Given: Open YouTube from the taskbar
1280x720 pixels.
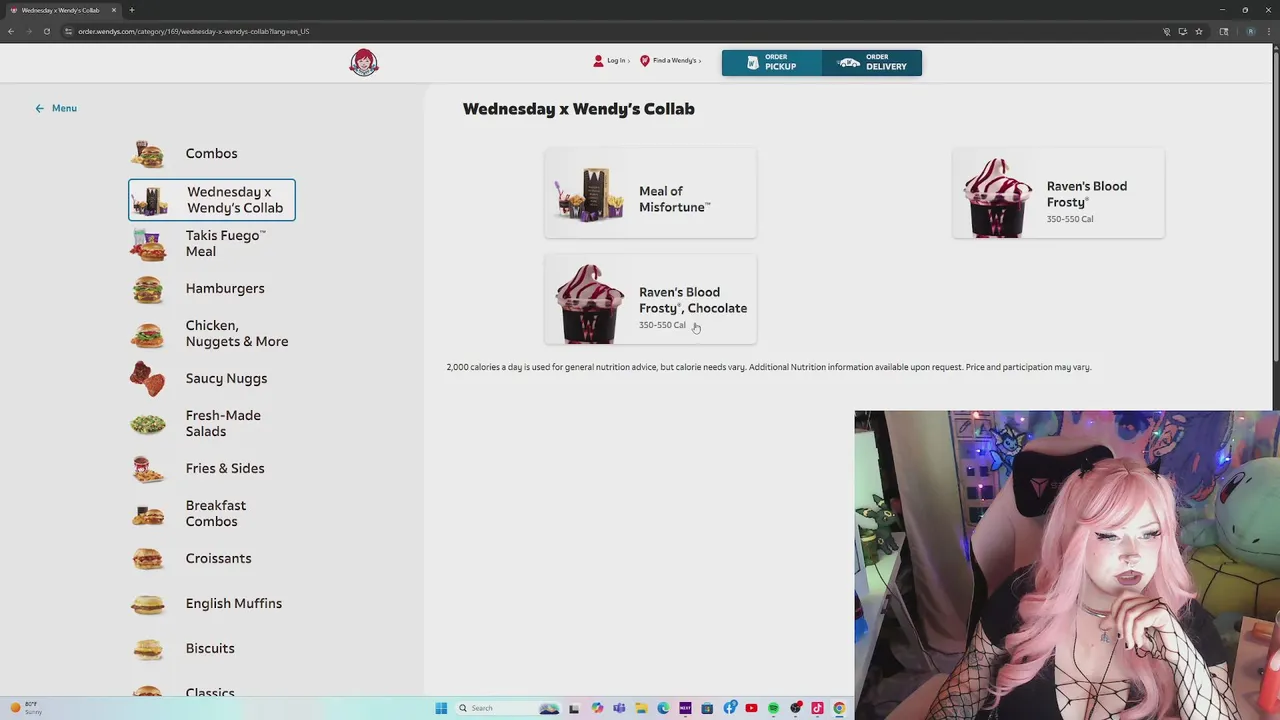Looking at the screenshot, I should point(751,708).
